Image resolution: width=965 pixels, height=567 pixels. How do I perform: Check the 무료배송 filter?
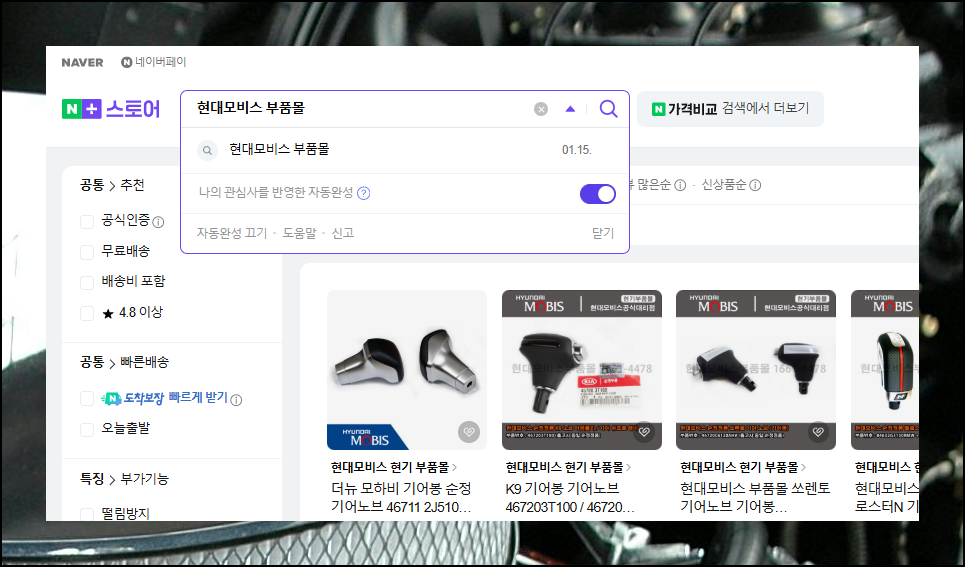point(87,252)
